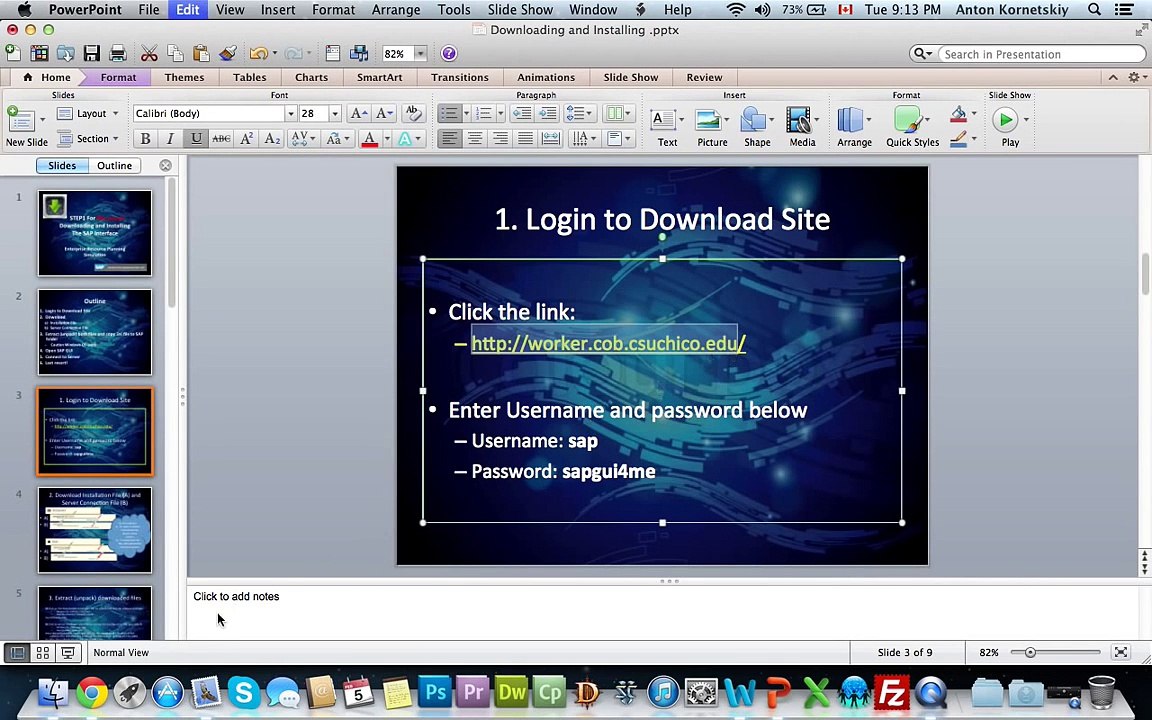1152x720 pixels.
Task: Open the Arrange menu in menu bar
Action: point(395,10)
